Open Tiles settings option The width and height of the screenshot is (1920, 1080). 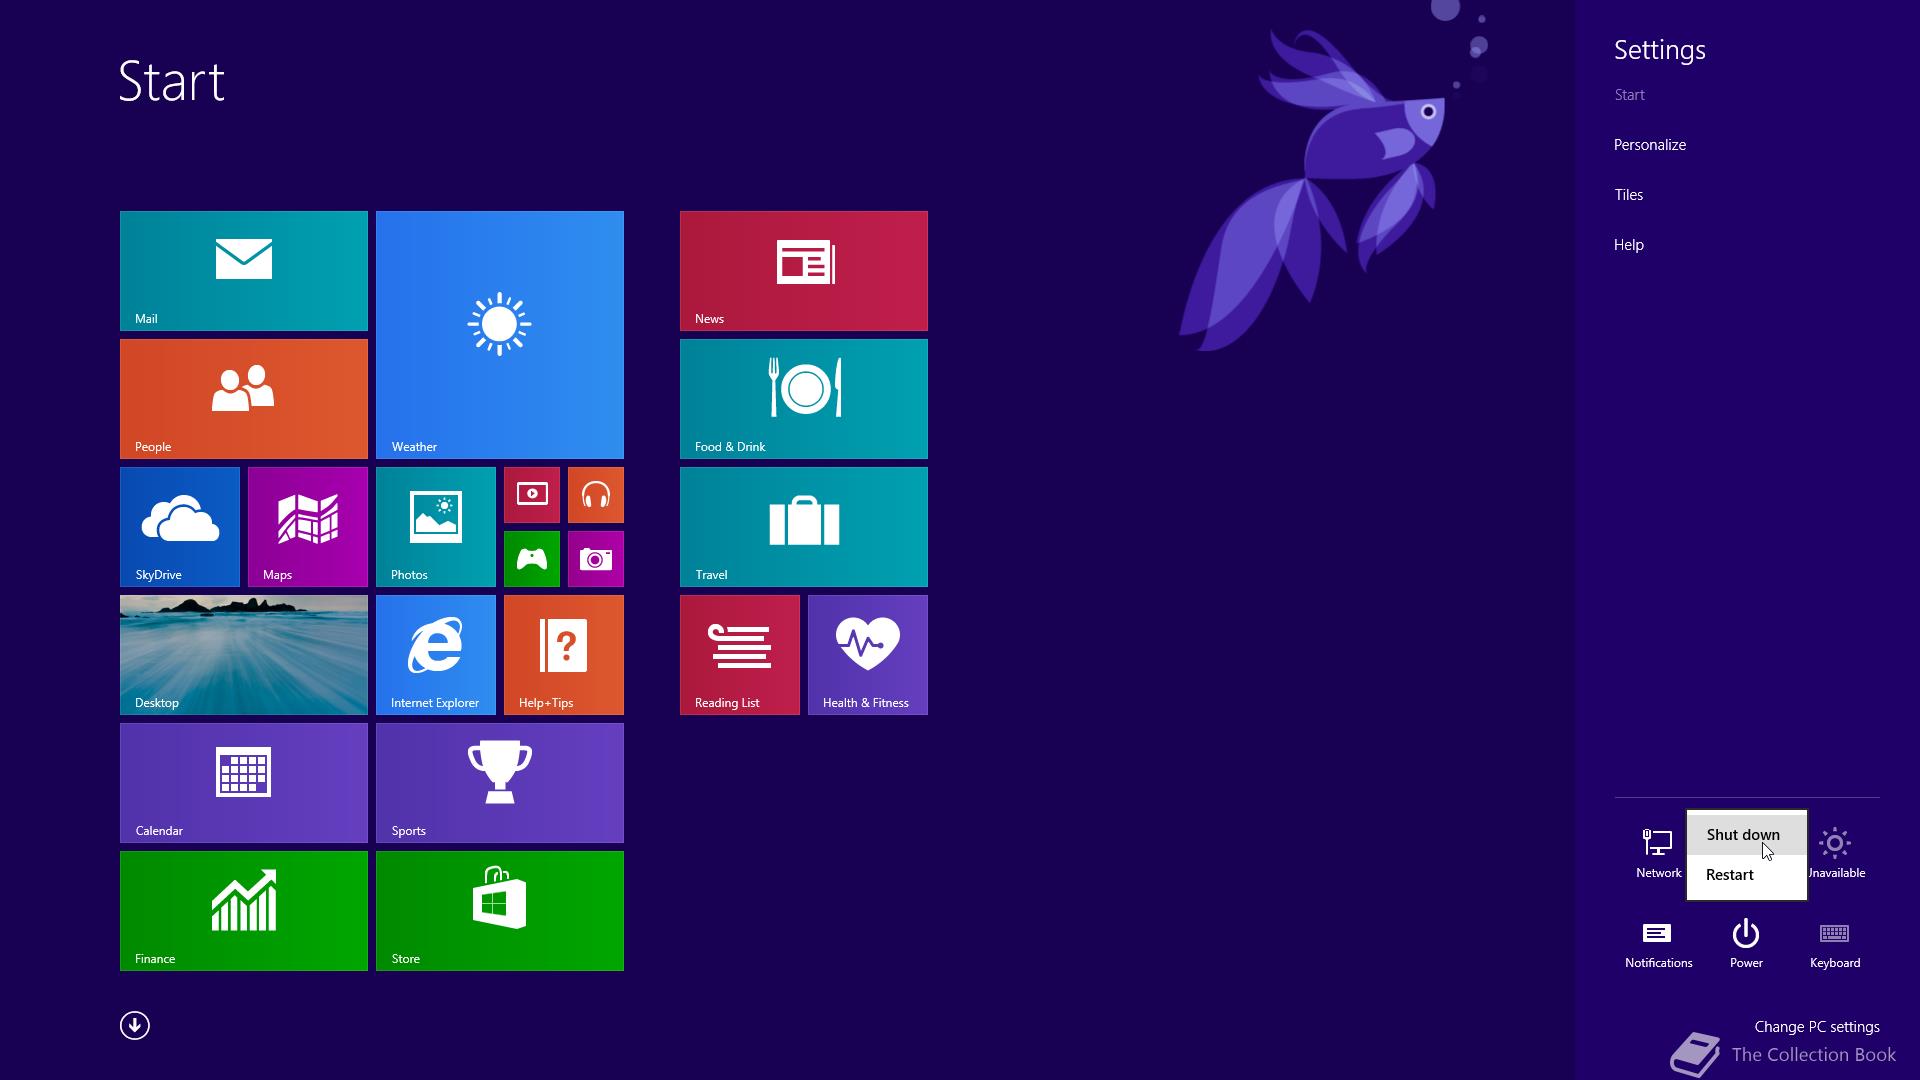(x=1628, y=195)
